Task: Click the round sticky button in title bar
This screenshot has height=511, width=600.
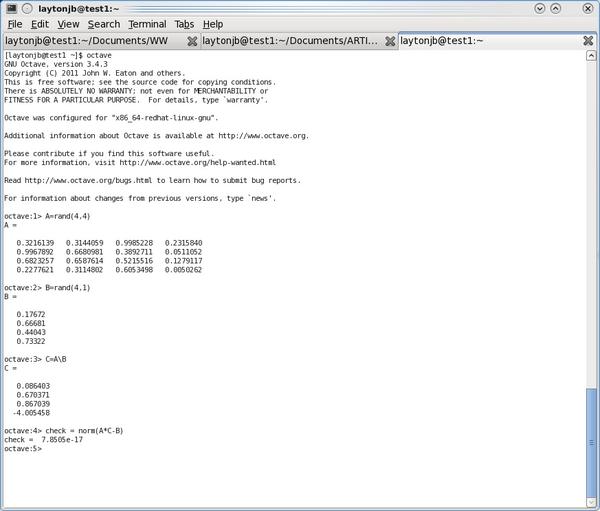Action: (x=27, y=8)
